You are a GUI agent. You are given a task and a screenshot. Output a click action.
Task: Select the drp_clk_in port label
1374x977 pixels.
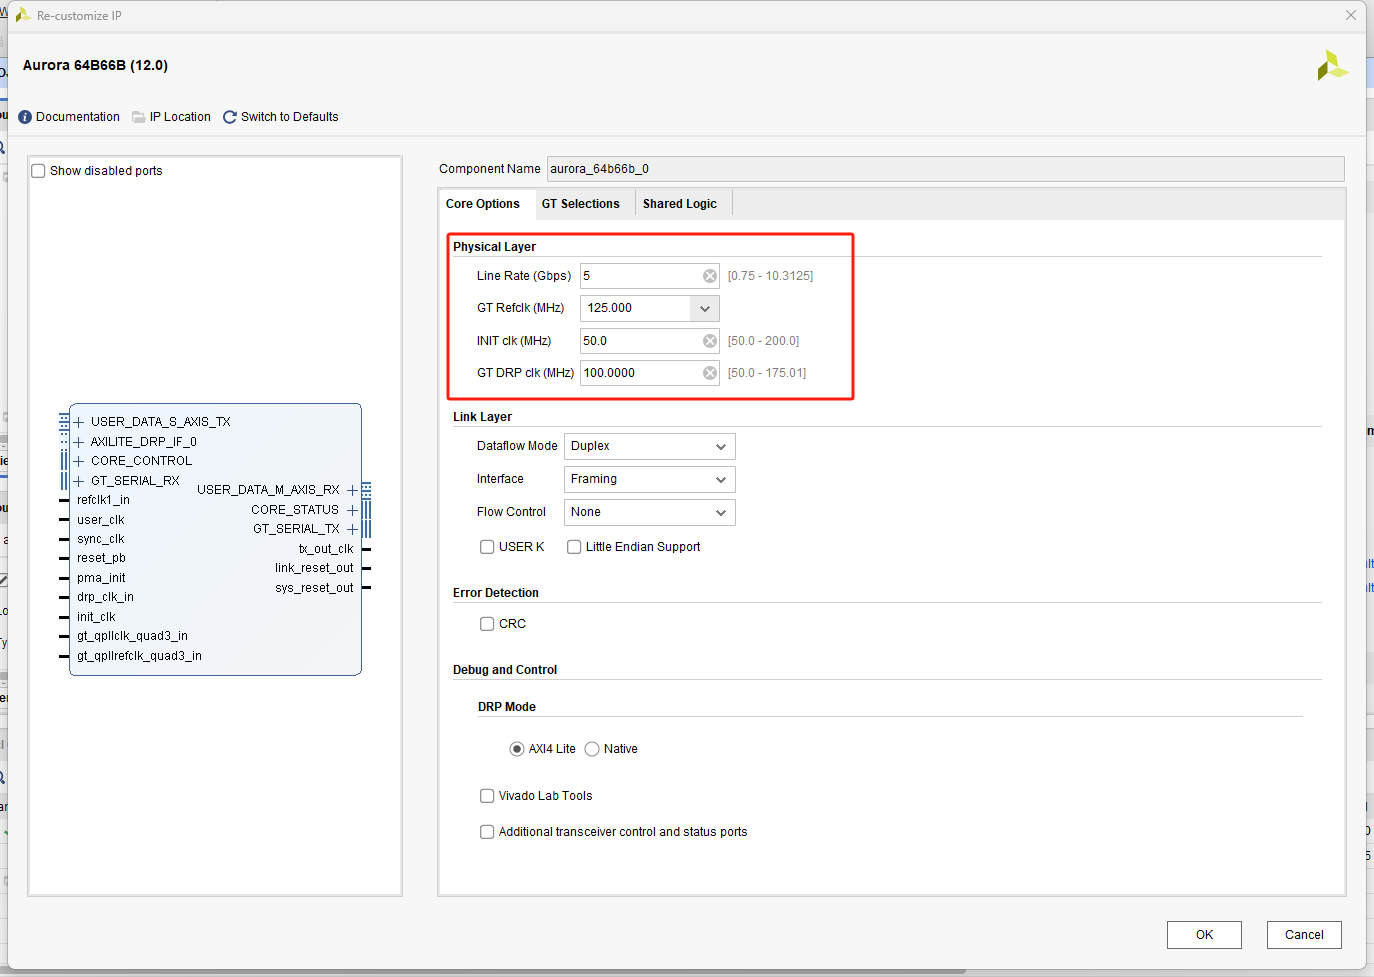pyautogui.click(x=105, y=597)
